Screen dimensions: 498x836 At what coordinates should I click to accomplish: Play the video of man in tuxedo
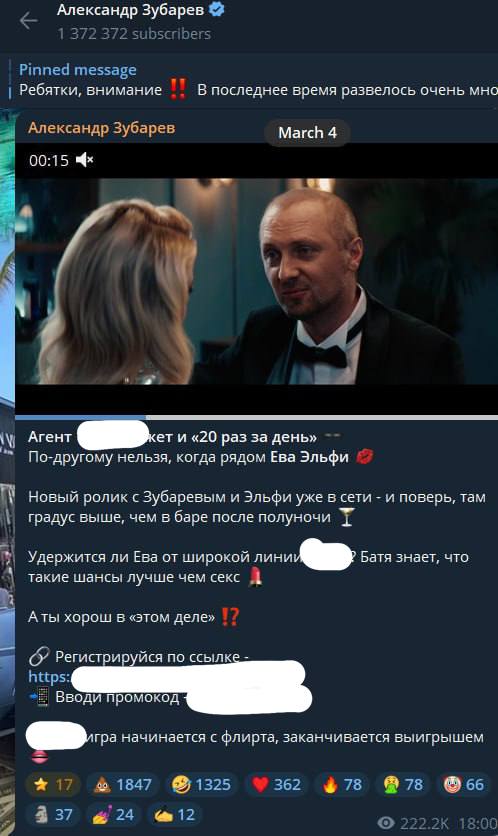pos(256,281)
